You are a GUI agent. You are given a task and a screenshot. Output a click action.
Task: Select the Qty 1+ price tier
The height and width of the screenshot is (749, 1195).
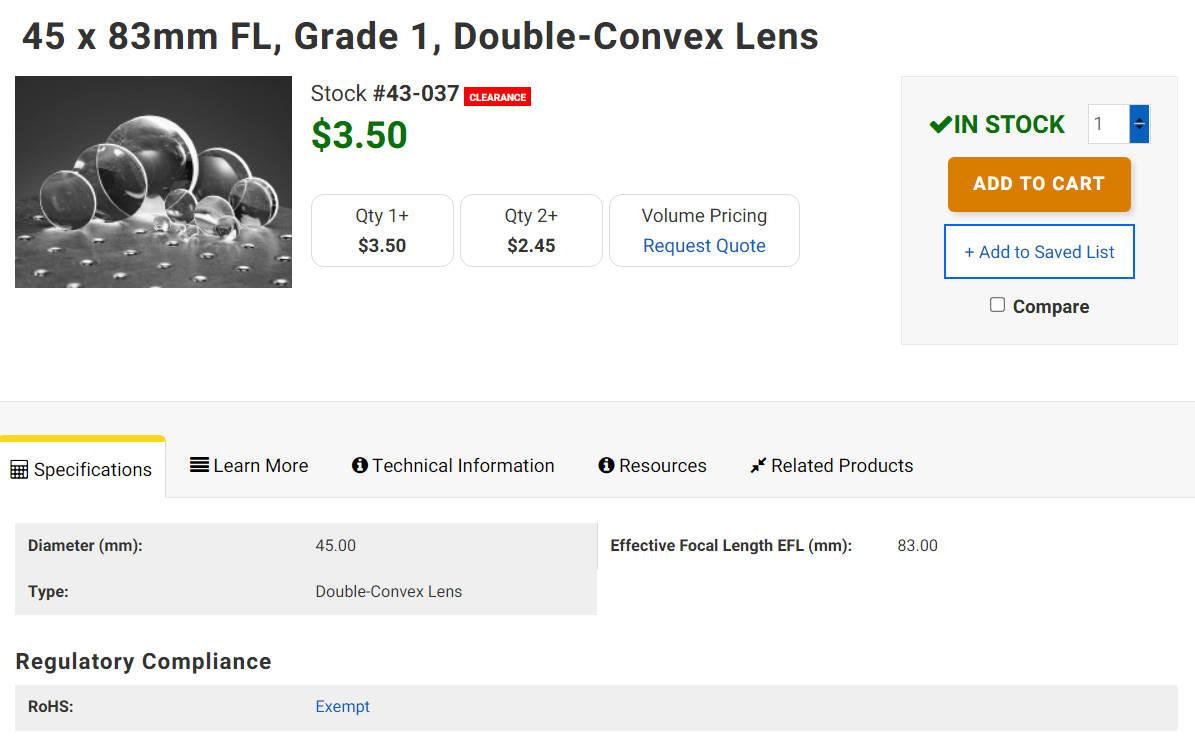pos(382,231)
